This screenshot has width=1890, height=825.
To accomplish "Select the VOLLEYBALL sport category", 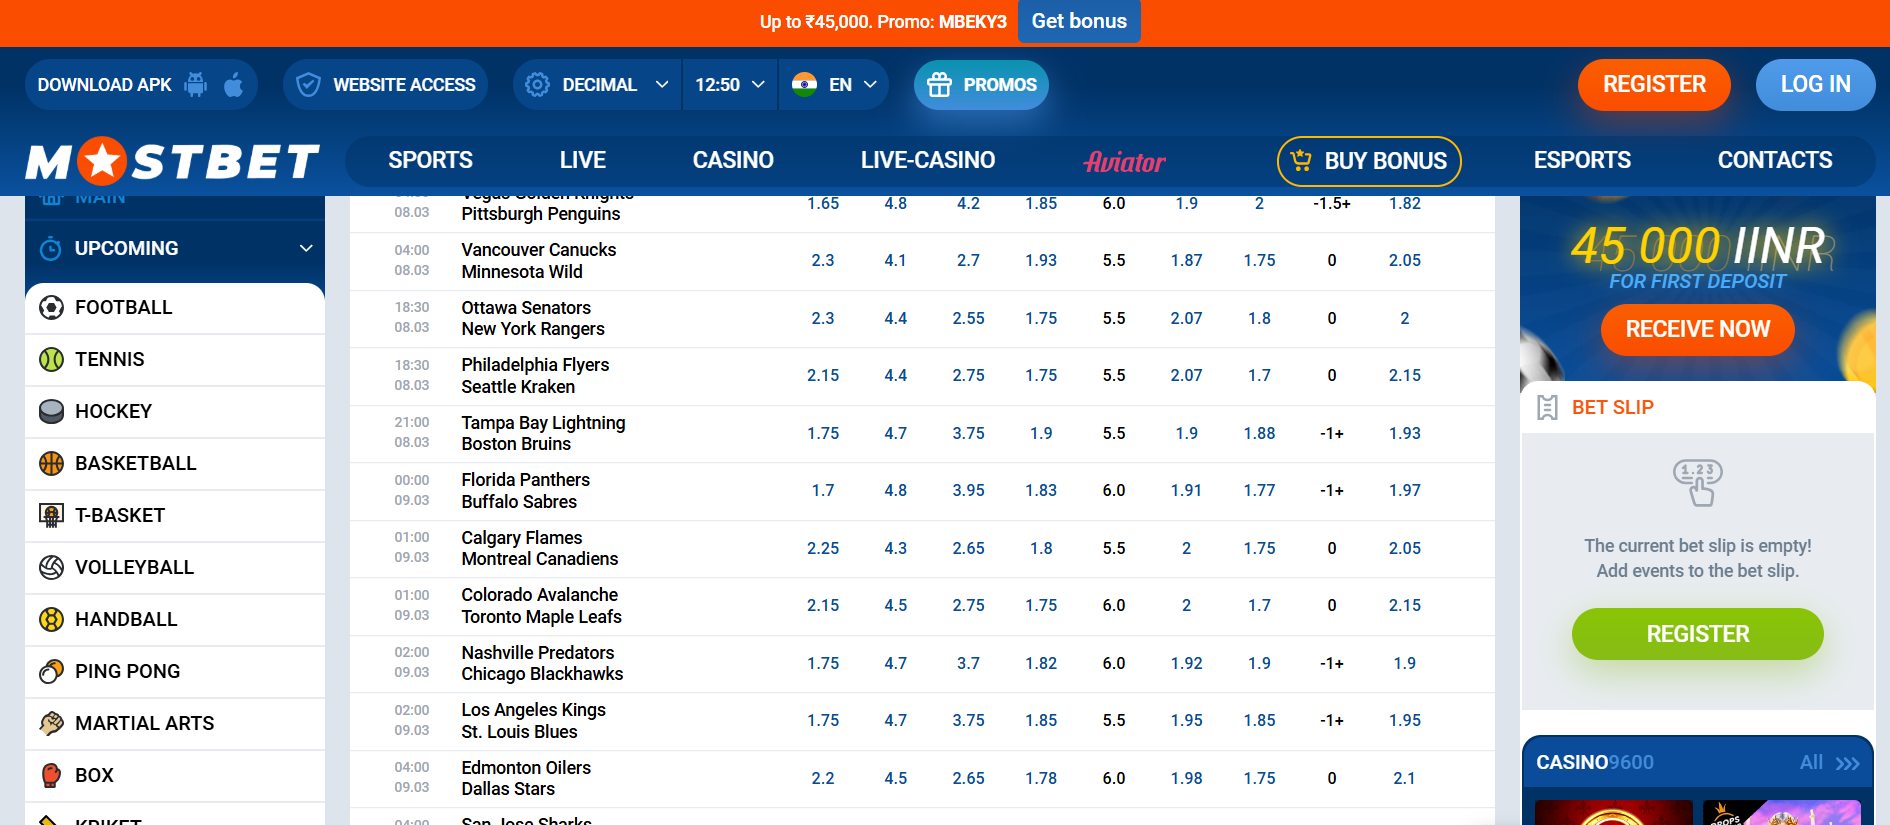I will pyautogui.click(x=175, y=567).
